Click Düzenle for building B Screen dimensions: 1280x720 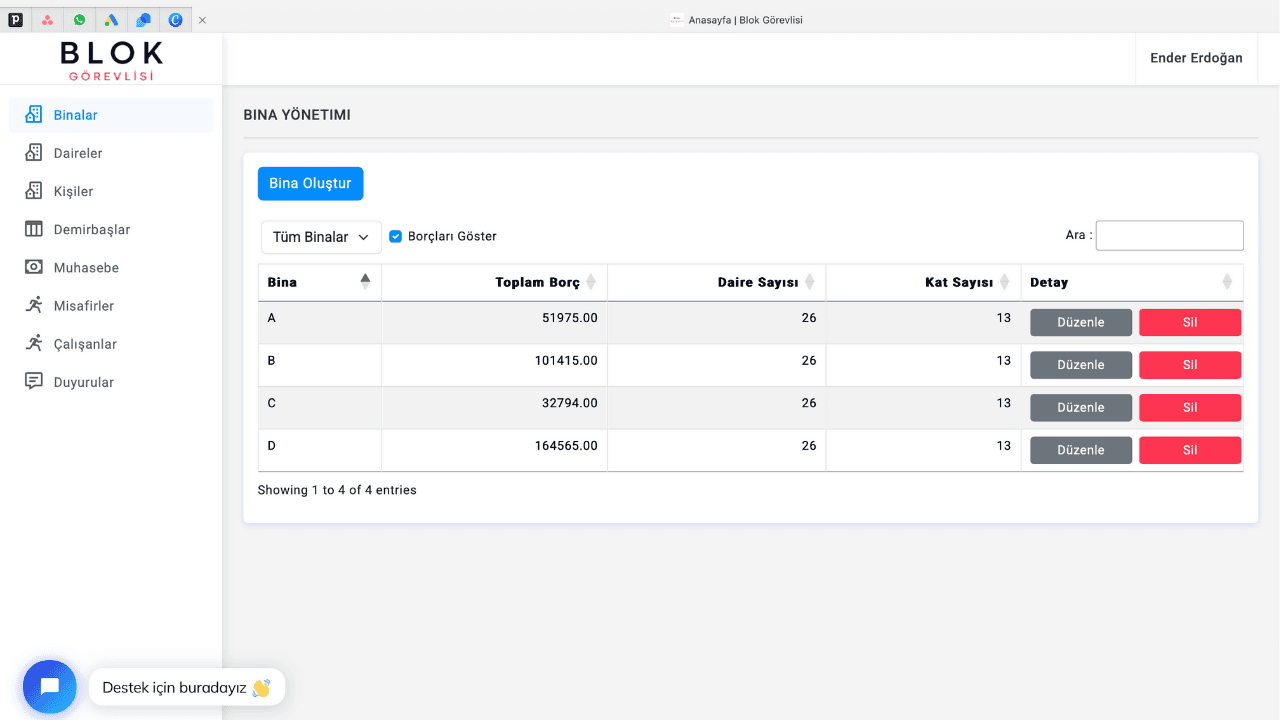(x=1081, y=365)
